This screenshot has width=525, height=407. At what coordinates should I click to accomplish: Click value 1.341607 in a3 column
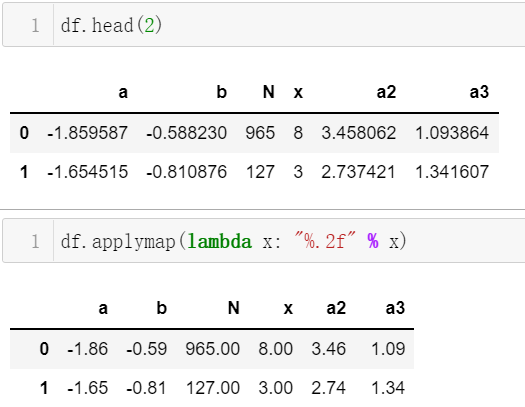pos(452,172)
